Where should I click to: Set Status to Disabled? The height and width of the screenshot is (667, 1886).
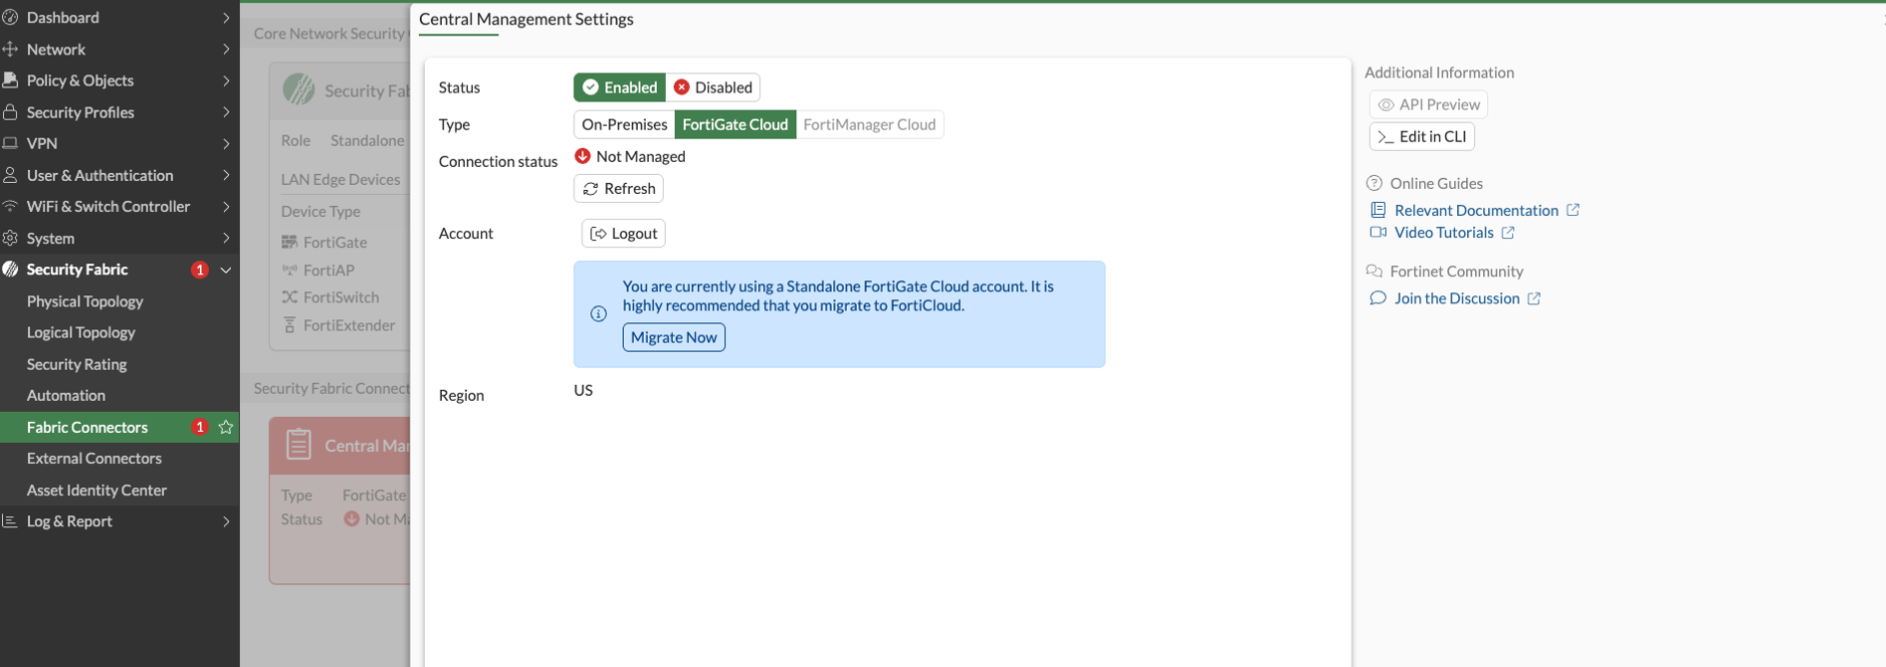[713, 87]
